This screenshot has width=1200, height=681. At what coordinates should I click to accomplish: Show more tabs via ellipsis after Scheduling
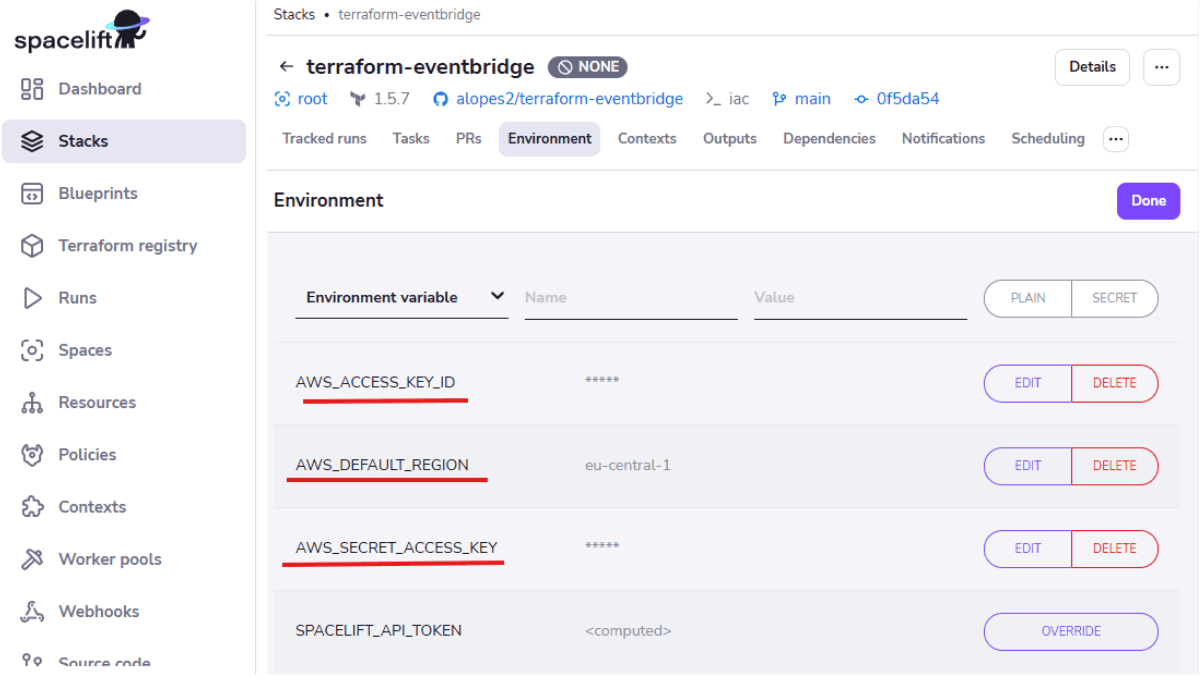click(1116, 139)
